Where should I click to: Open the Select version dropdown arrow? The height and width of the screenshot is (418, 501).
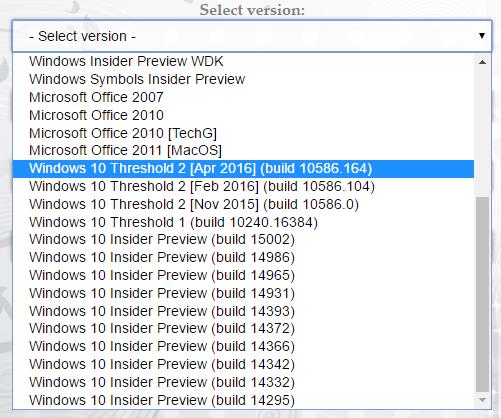click(x=481, y=36)
